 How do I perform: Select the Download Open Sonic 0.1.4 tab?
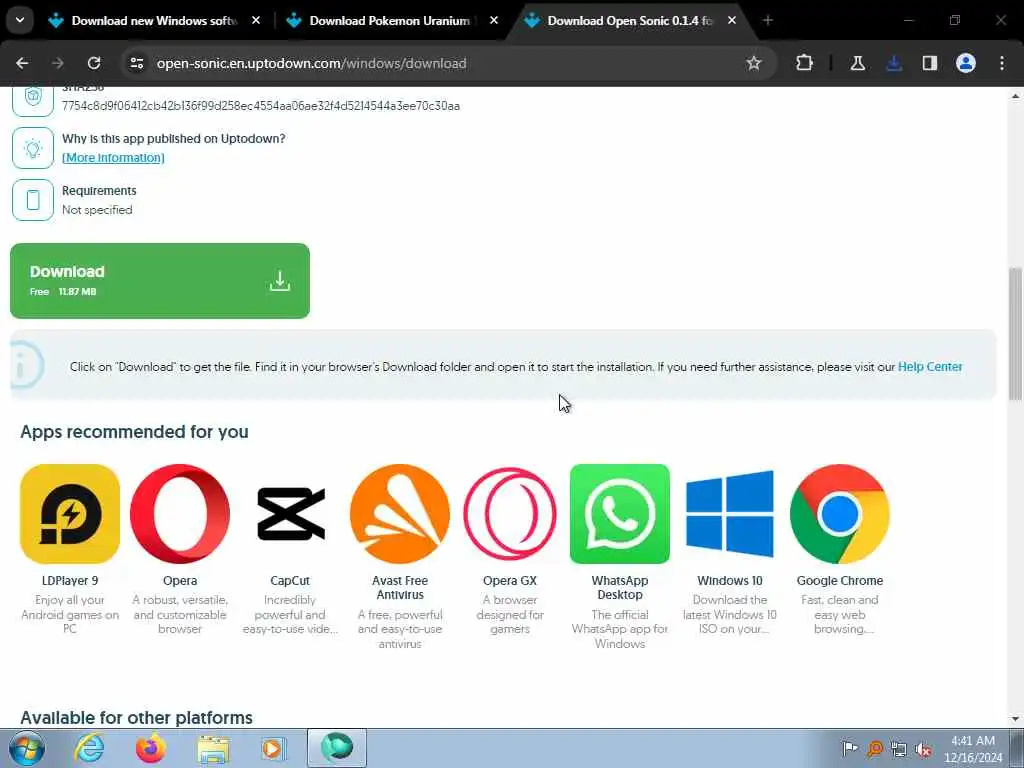point(630,21)
